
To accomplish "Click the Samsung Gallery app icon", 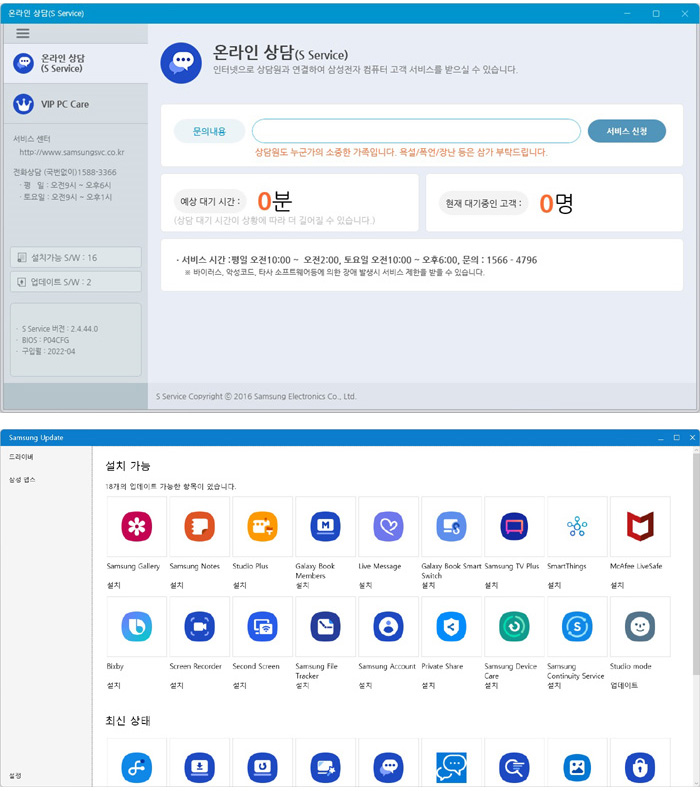I will coord(136,526).
